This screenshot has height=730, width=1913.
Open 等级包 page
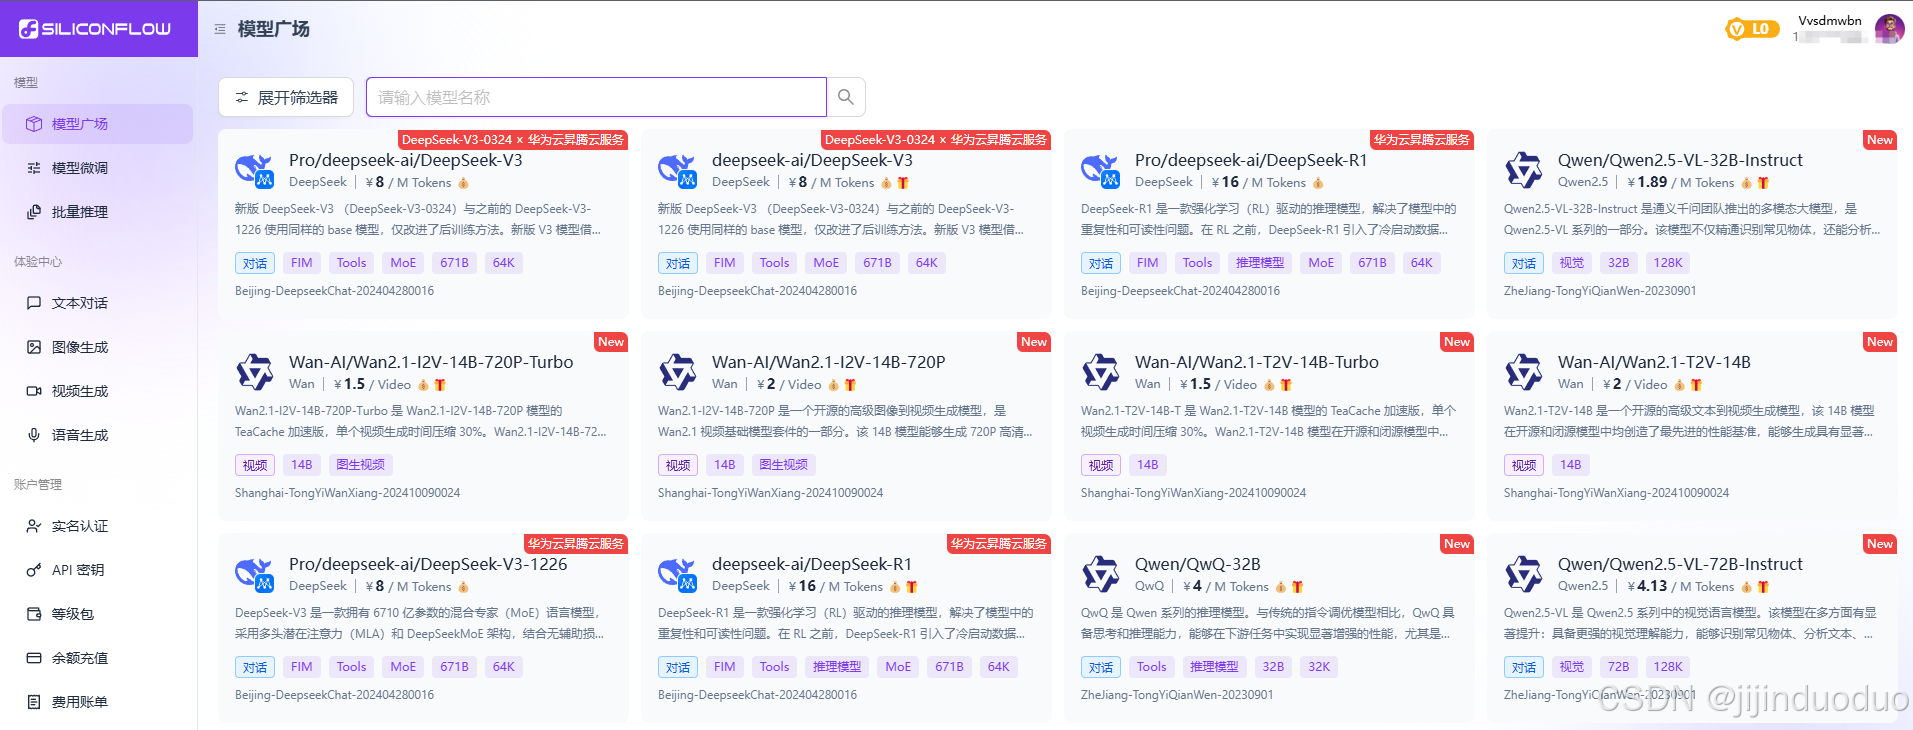pyautogui.click(x=97, y=614)
